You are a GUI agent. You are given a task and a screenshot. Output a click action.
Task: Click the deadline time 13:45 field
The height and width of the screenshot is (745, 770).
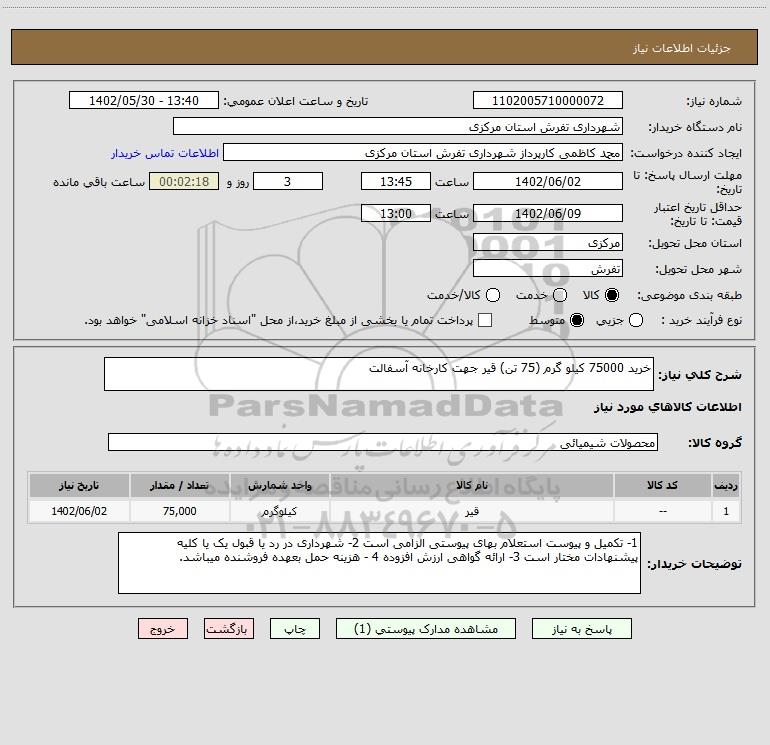click(x=396, y=181)
